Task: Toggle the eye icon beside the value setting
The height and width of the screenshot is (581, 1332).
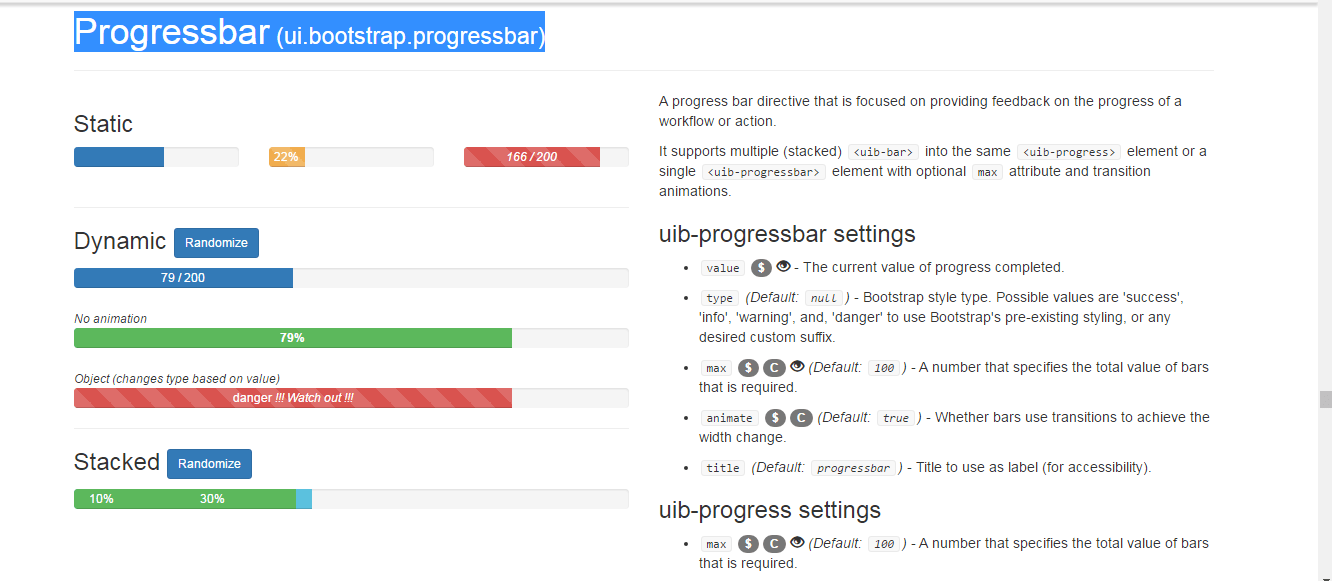Action: click(783, 266)
